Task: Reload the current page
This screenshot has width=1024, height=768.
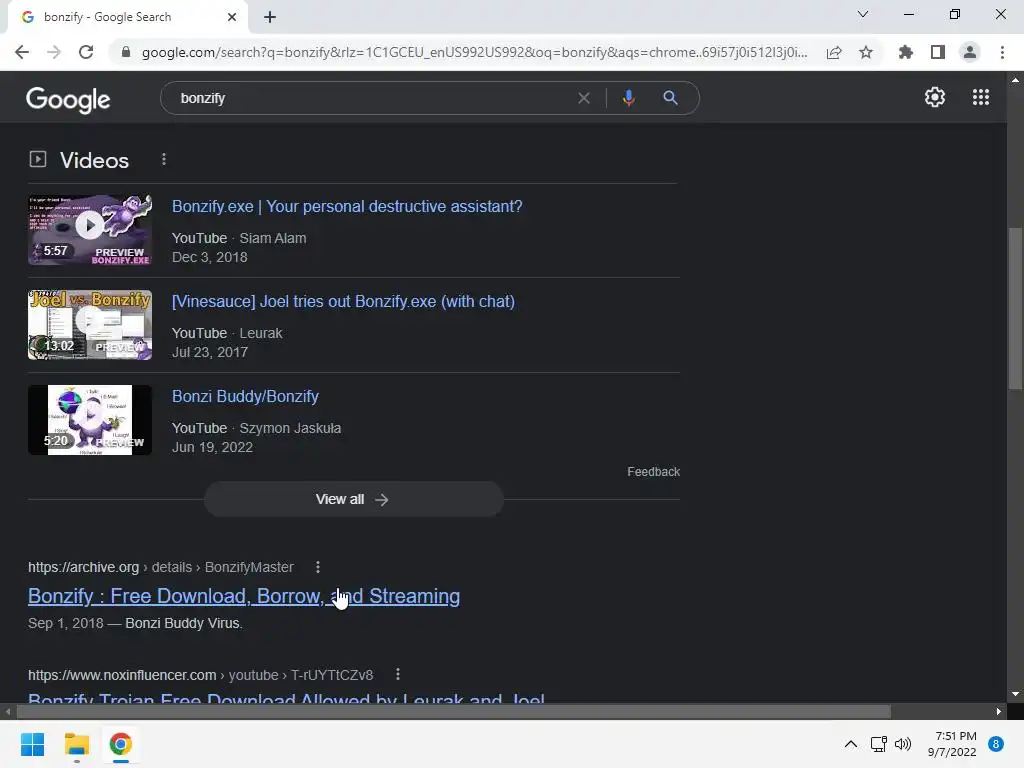Action: pos(86,52)
